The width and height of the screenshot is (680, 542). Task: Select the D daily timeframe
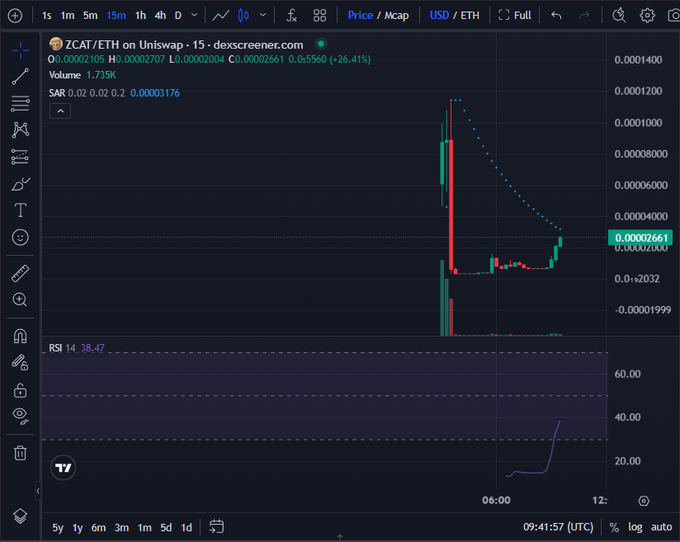pyautogui.click(x=178, y=16)
